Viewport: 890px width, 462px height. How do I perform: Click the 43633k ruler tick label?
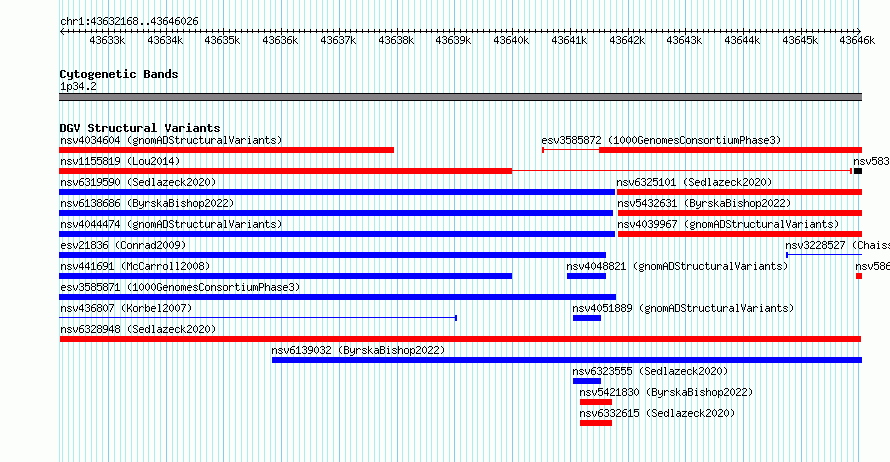pos(107,40)
